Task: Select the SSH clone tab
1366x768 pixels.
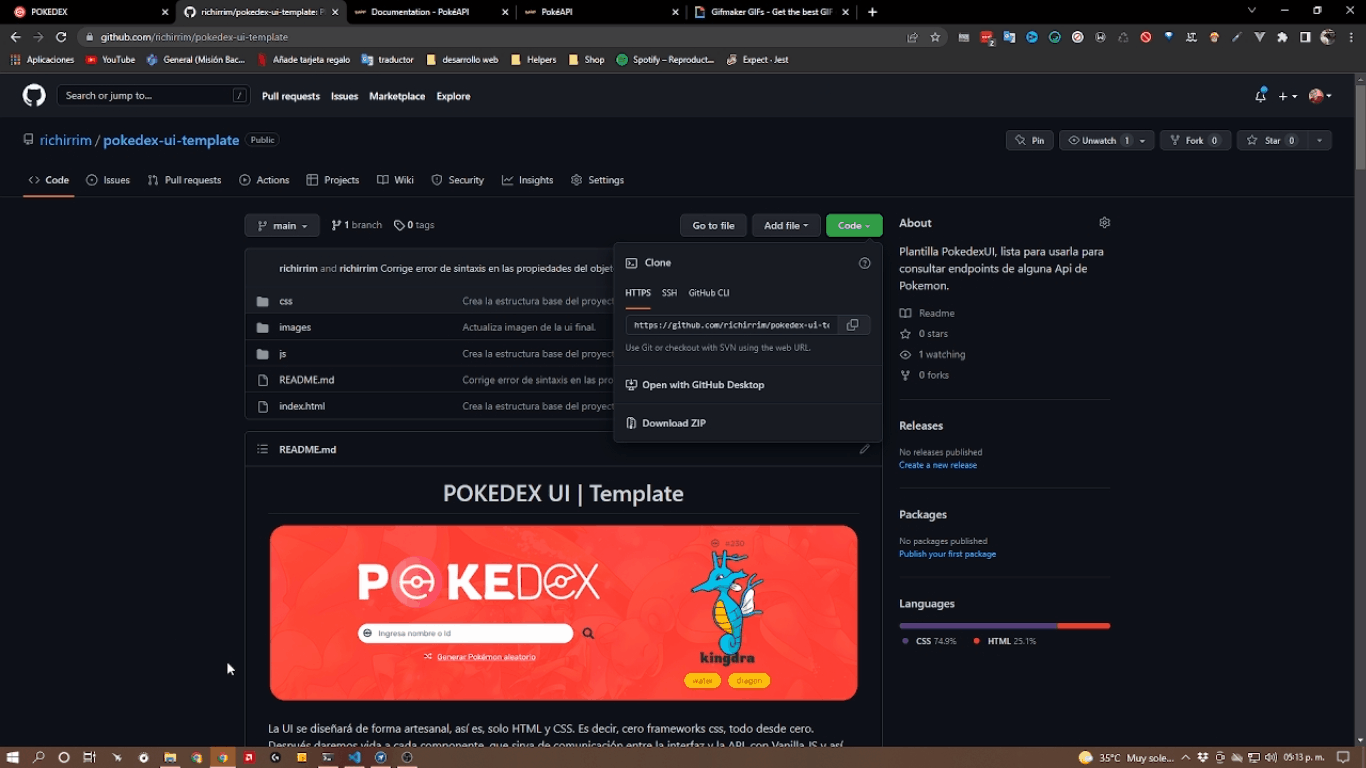Action: 669,293
